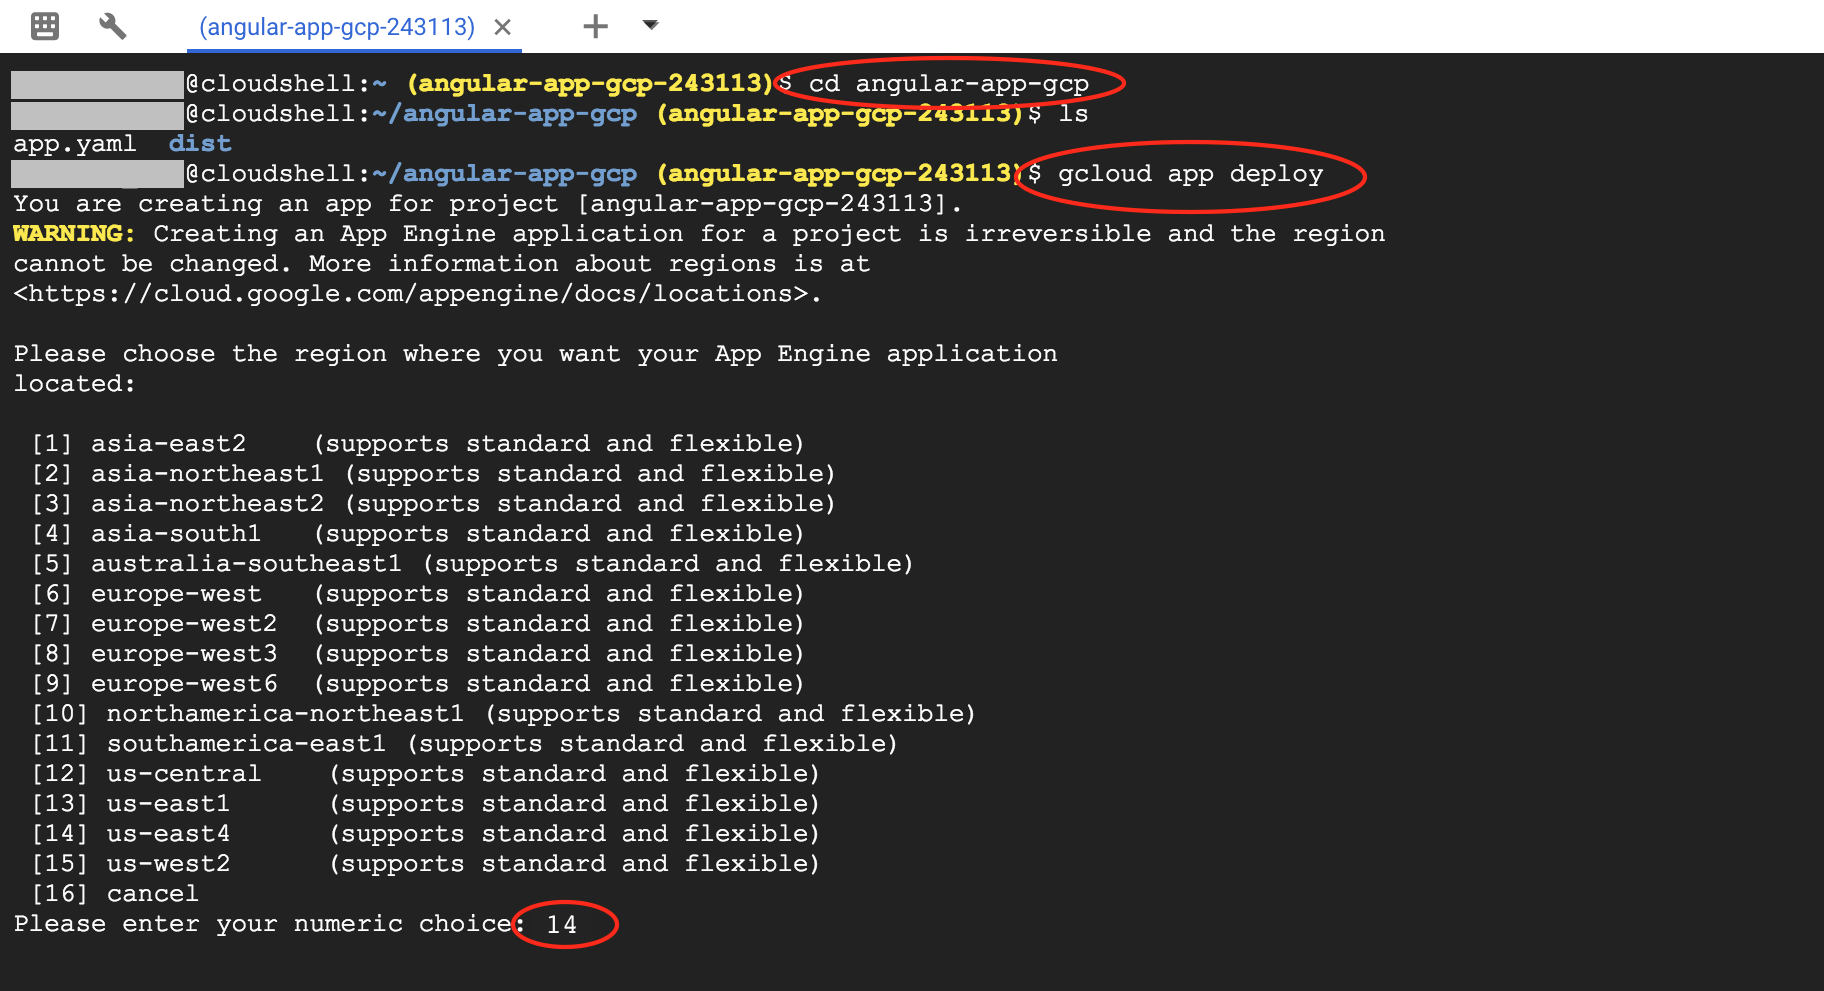The height and width of the screenshot is (991, 1824).
Task: Click the '[4] asia-south1' region row
Action: tap(418, 534)
